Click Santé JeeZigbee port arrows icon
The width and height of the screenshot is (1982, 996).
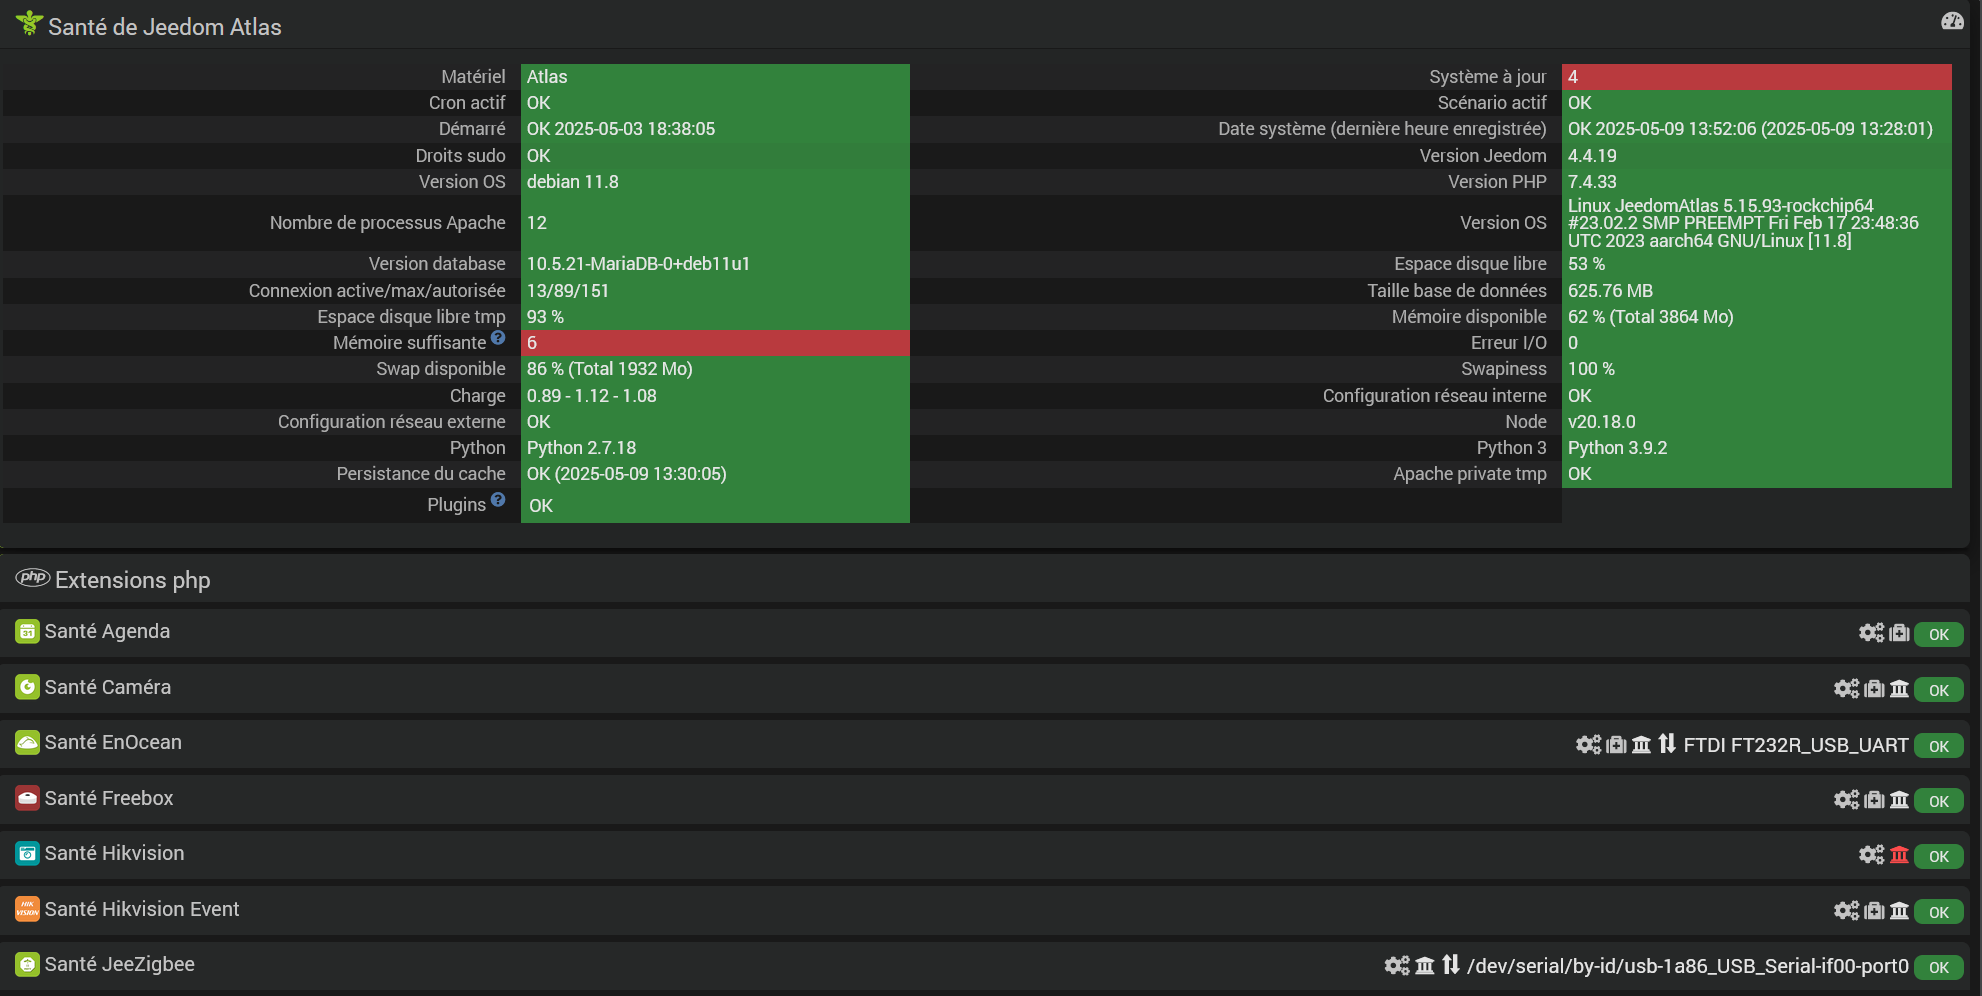coord(1451,965)
